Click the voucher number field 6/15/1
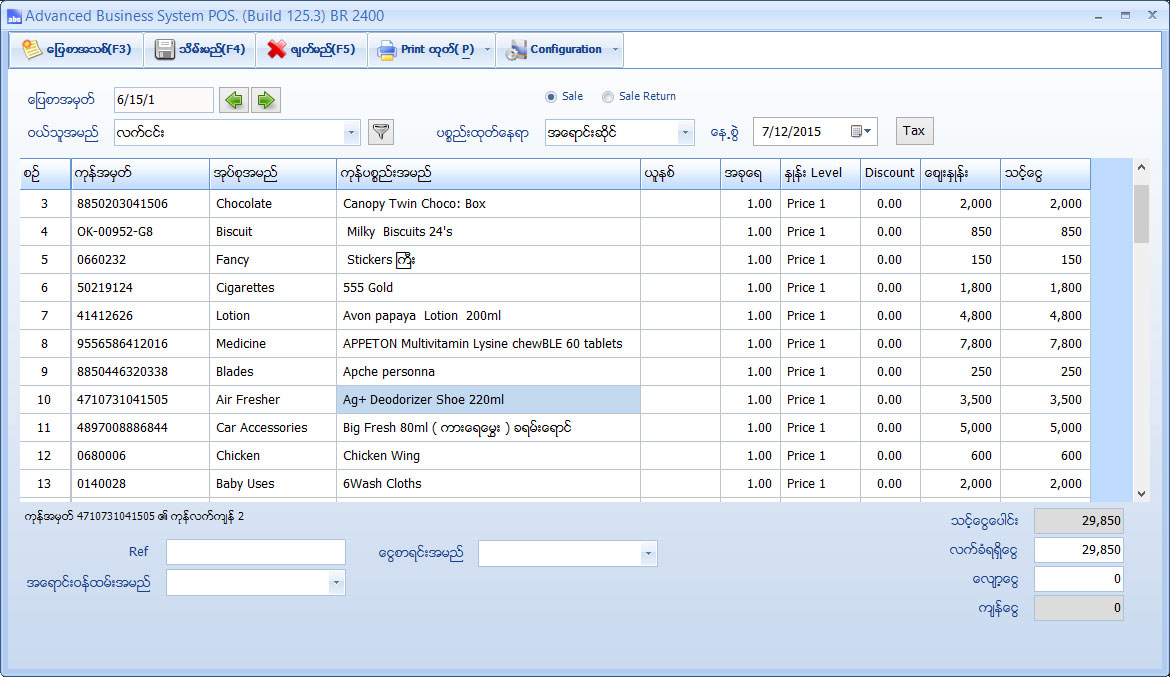The image size is (1170, 677). (163, 100)
